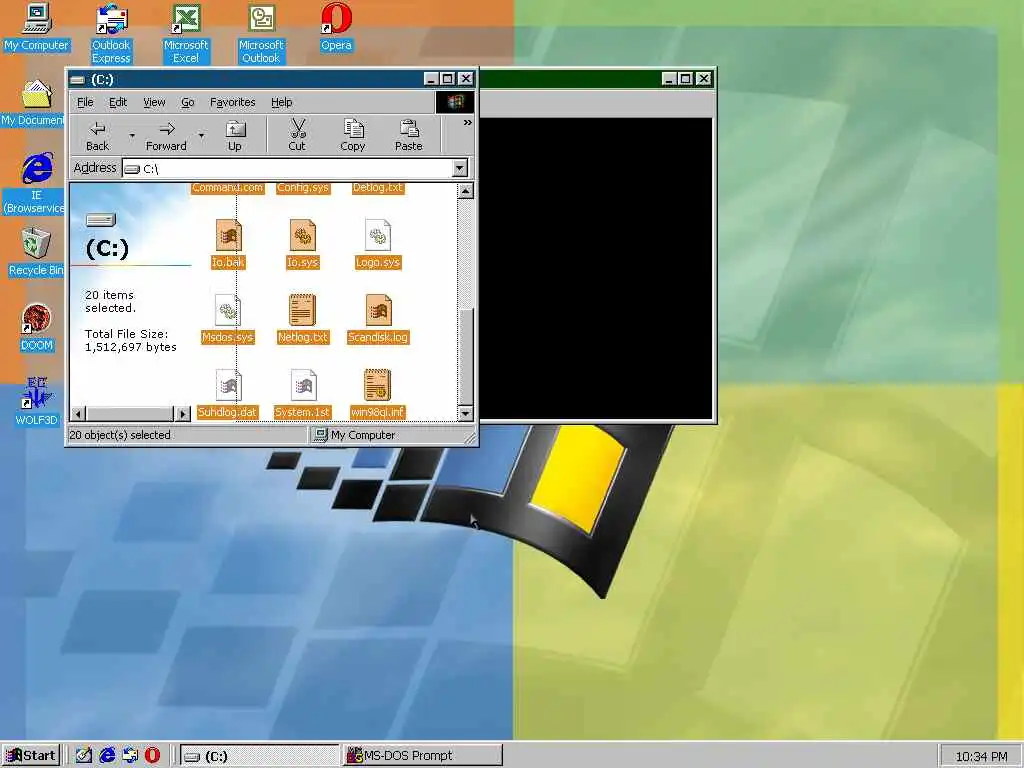Click the Config.sys file label
This screenshot has width=1024, height=768.
(302, 188)
